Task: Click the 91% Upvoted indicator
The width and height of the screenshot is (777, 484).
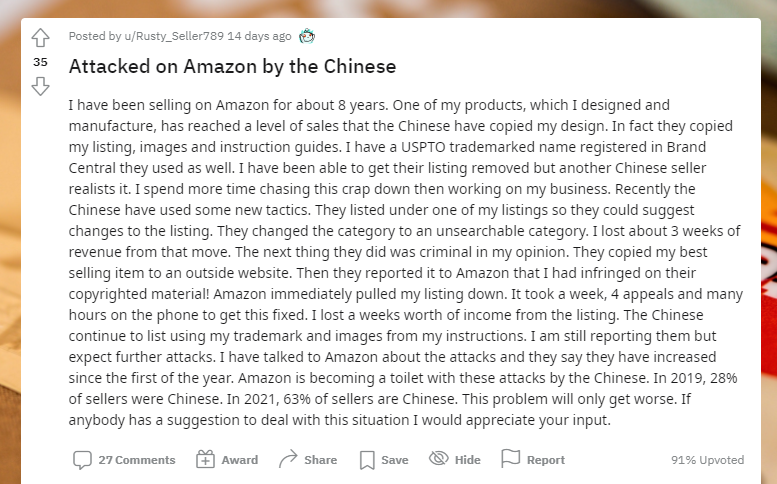Action: (x=707, y=460)
